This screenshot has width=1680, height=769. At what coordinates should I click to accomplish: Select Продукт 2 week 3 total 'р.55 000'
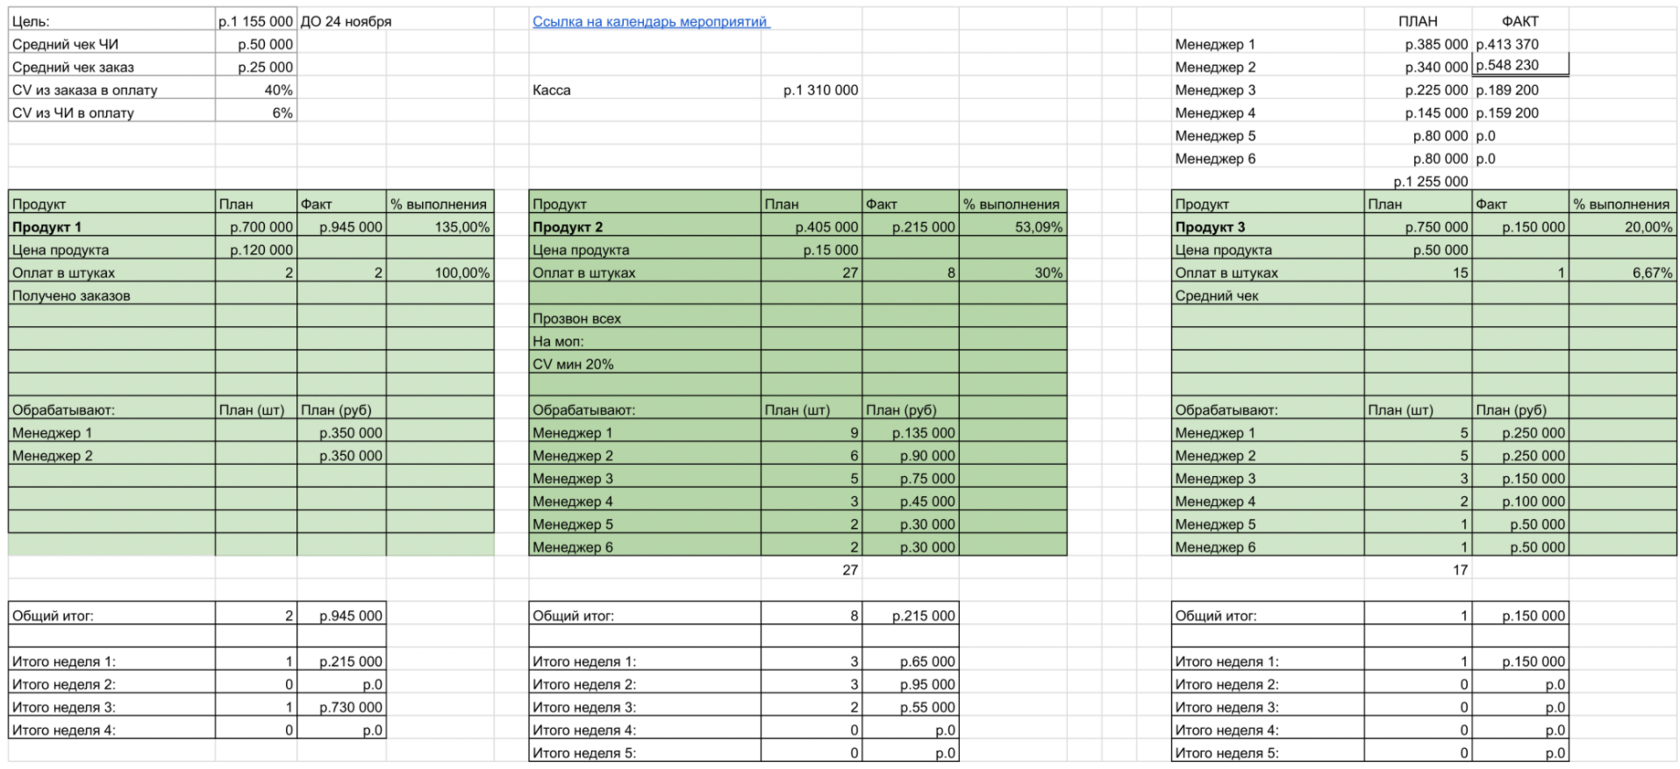(x=911, y=707)
